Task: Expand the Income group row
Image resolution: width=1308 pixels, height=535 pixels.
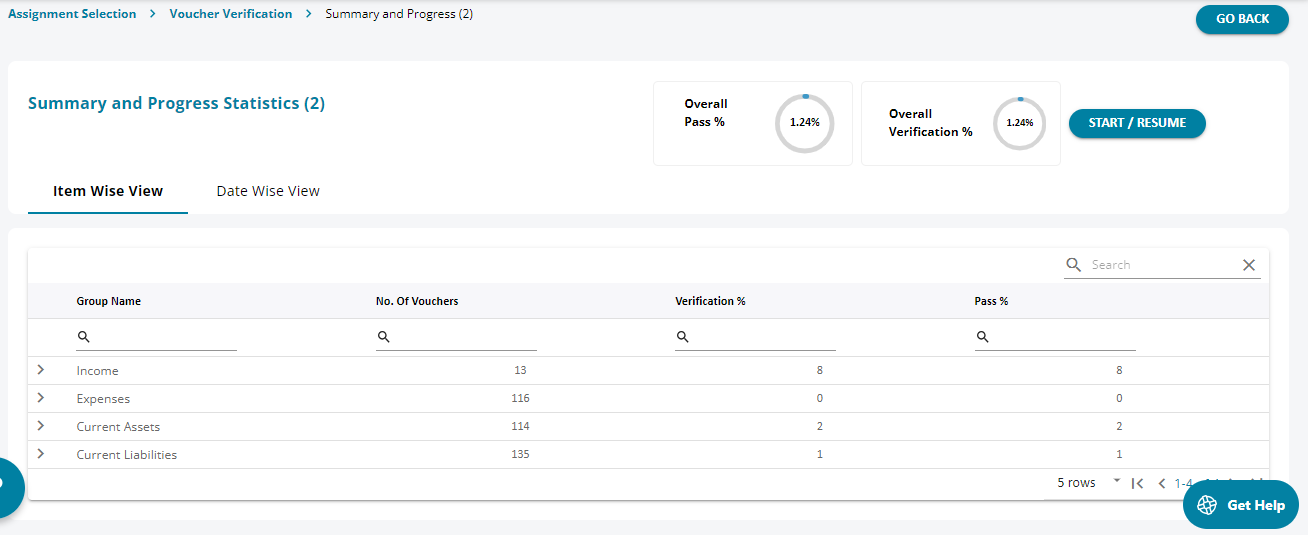Action: 40,370
